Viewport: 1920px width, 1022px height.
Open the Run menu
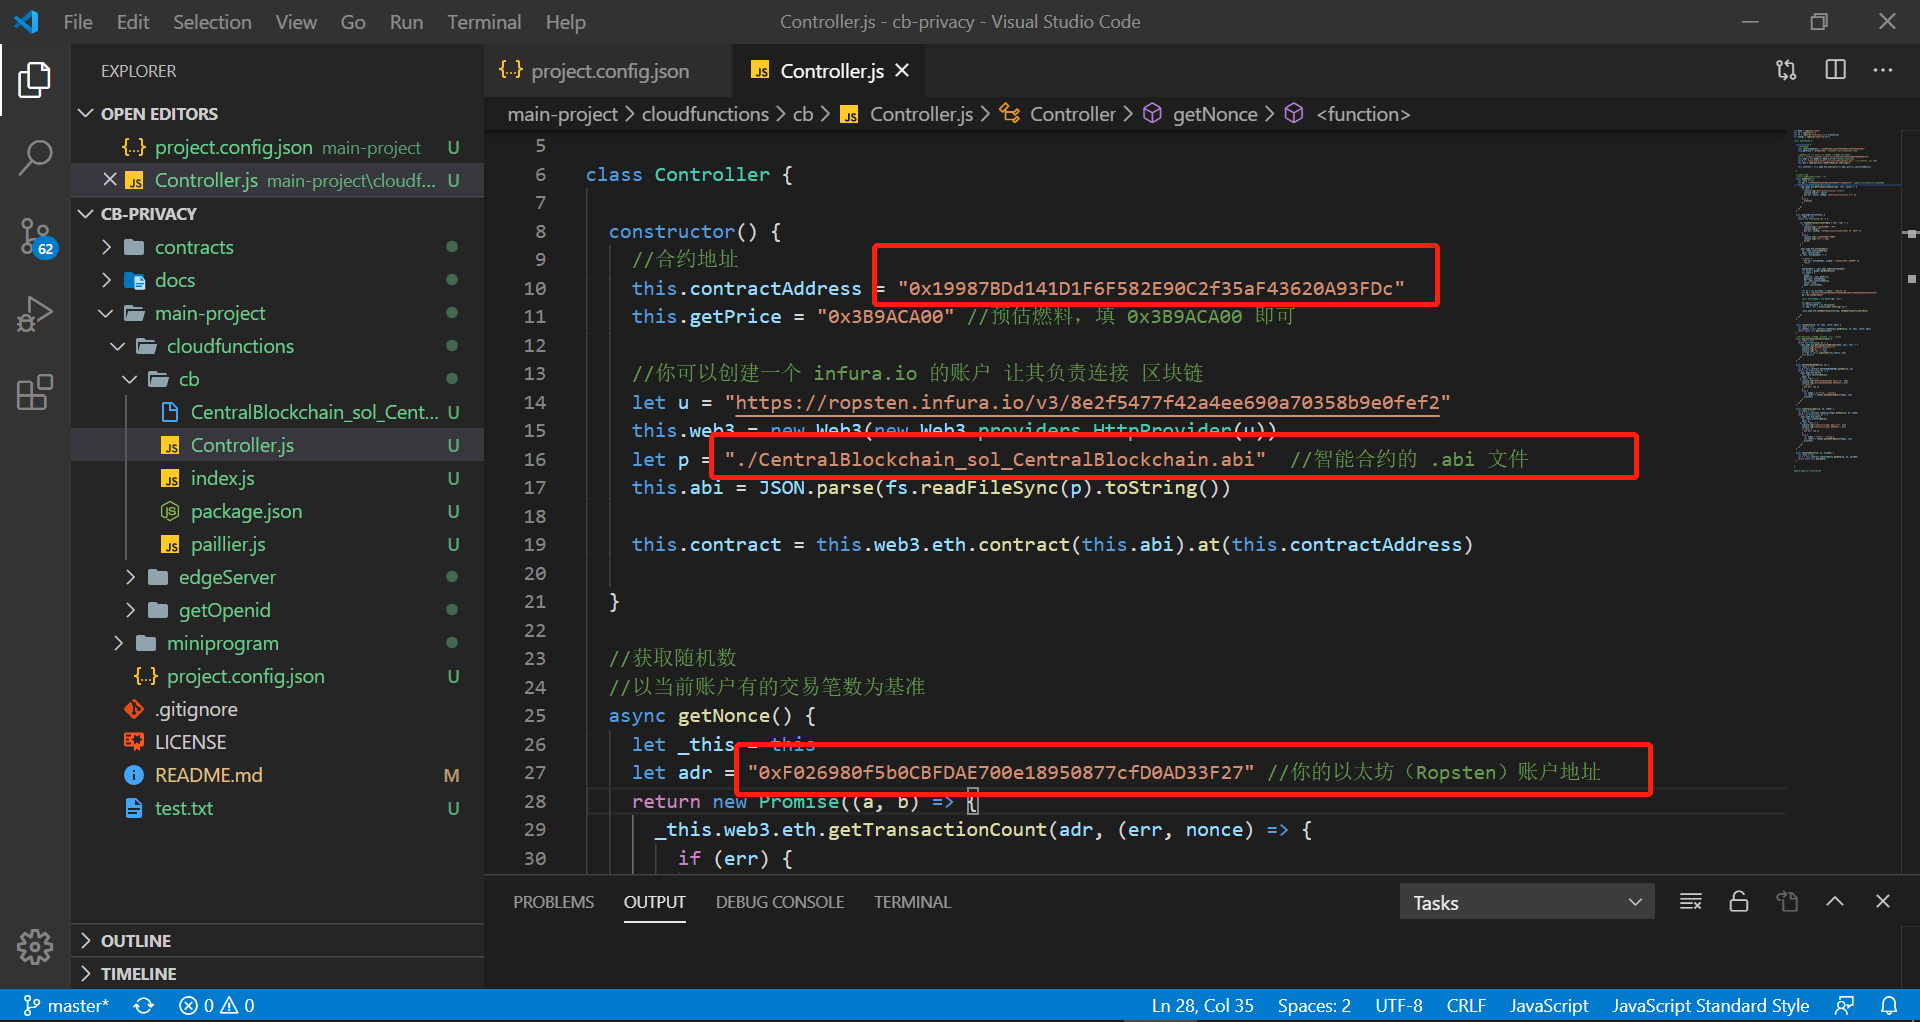point(406,21)
